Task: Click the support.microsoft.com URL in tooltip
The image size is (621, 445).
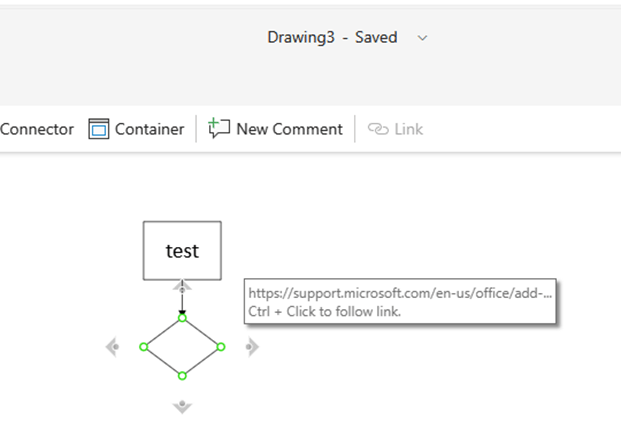Action: point(400,293)
